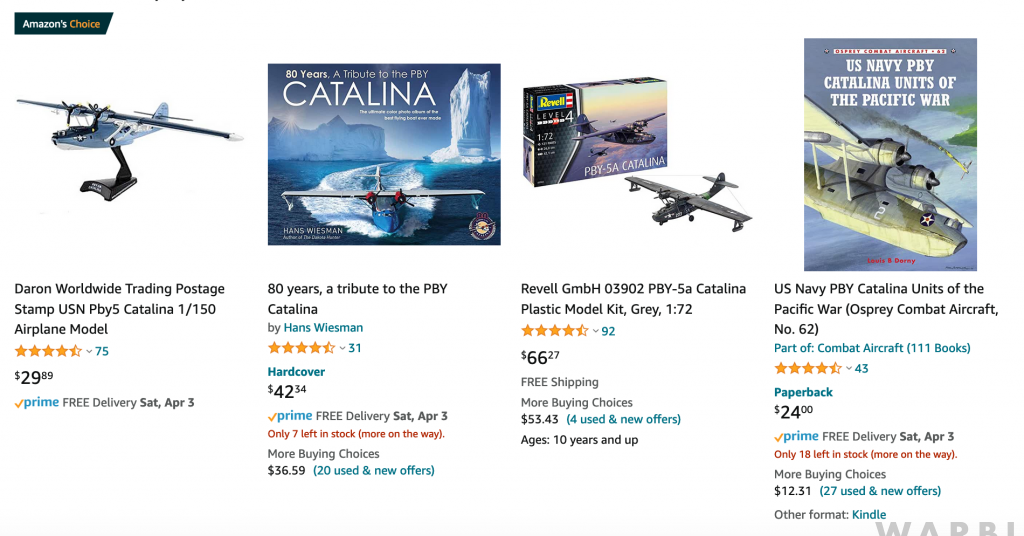Expand the Revell kit rating dropdown

pyautogui.click(x=596, y=331)
